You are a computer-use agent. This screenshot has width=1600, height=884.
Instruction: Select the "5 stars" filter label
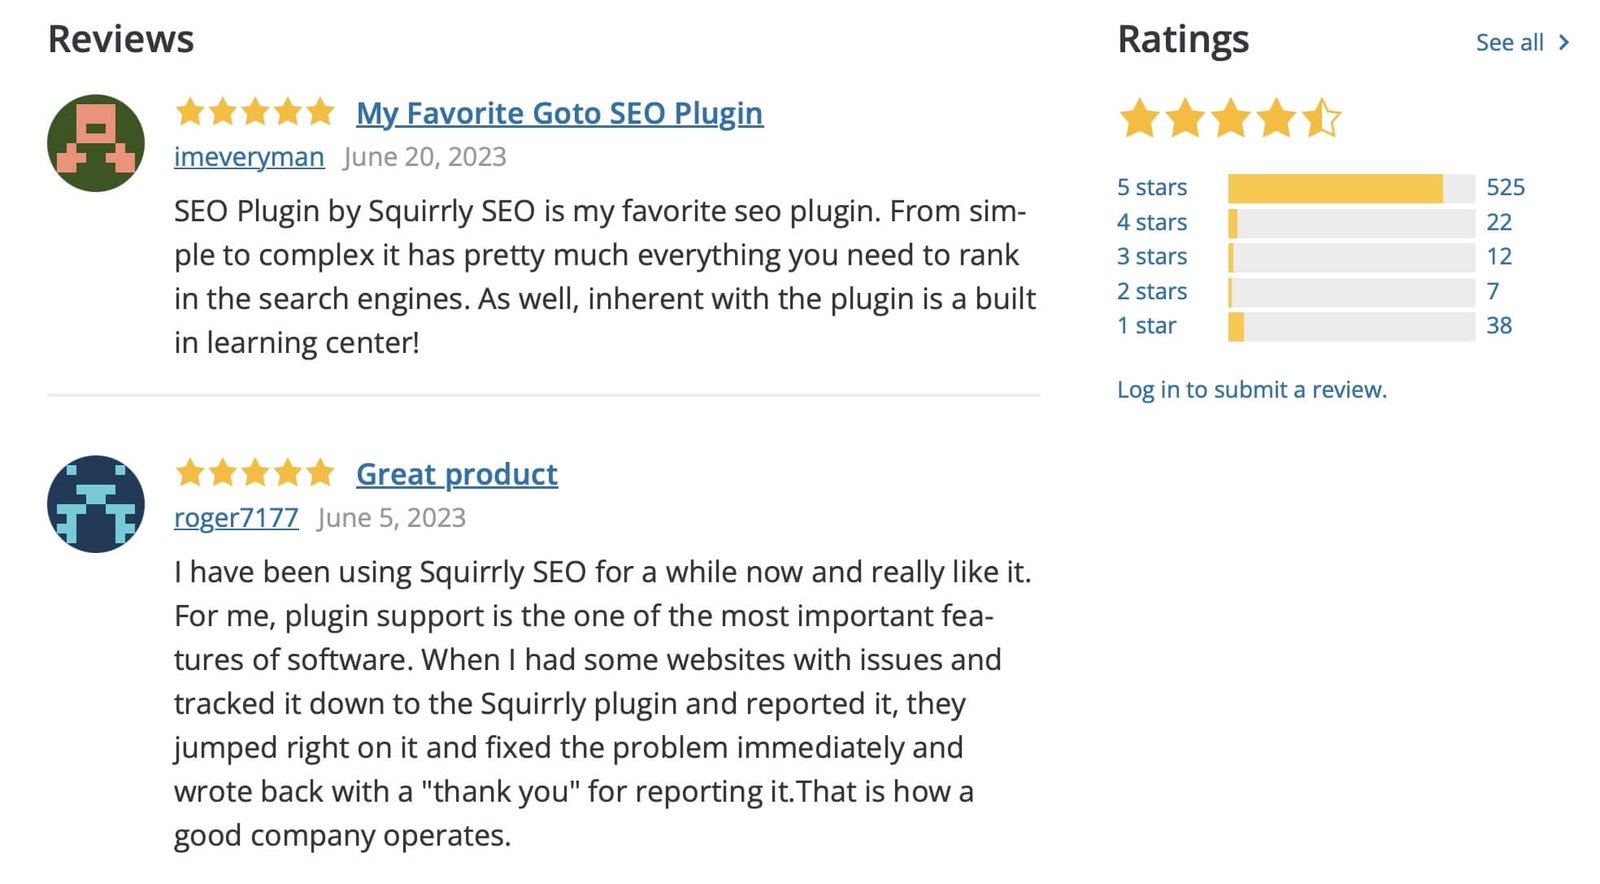coord(1152,187)
